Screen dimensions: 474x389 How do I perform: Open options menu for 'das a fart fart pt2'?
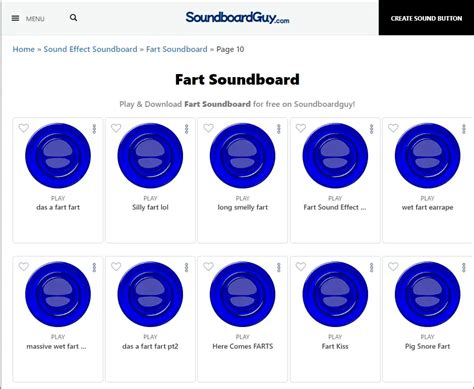click(187, 267)
